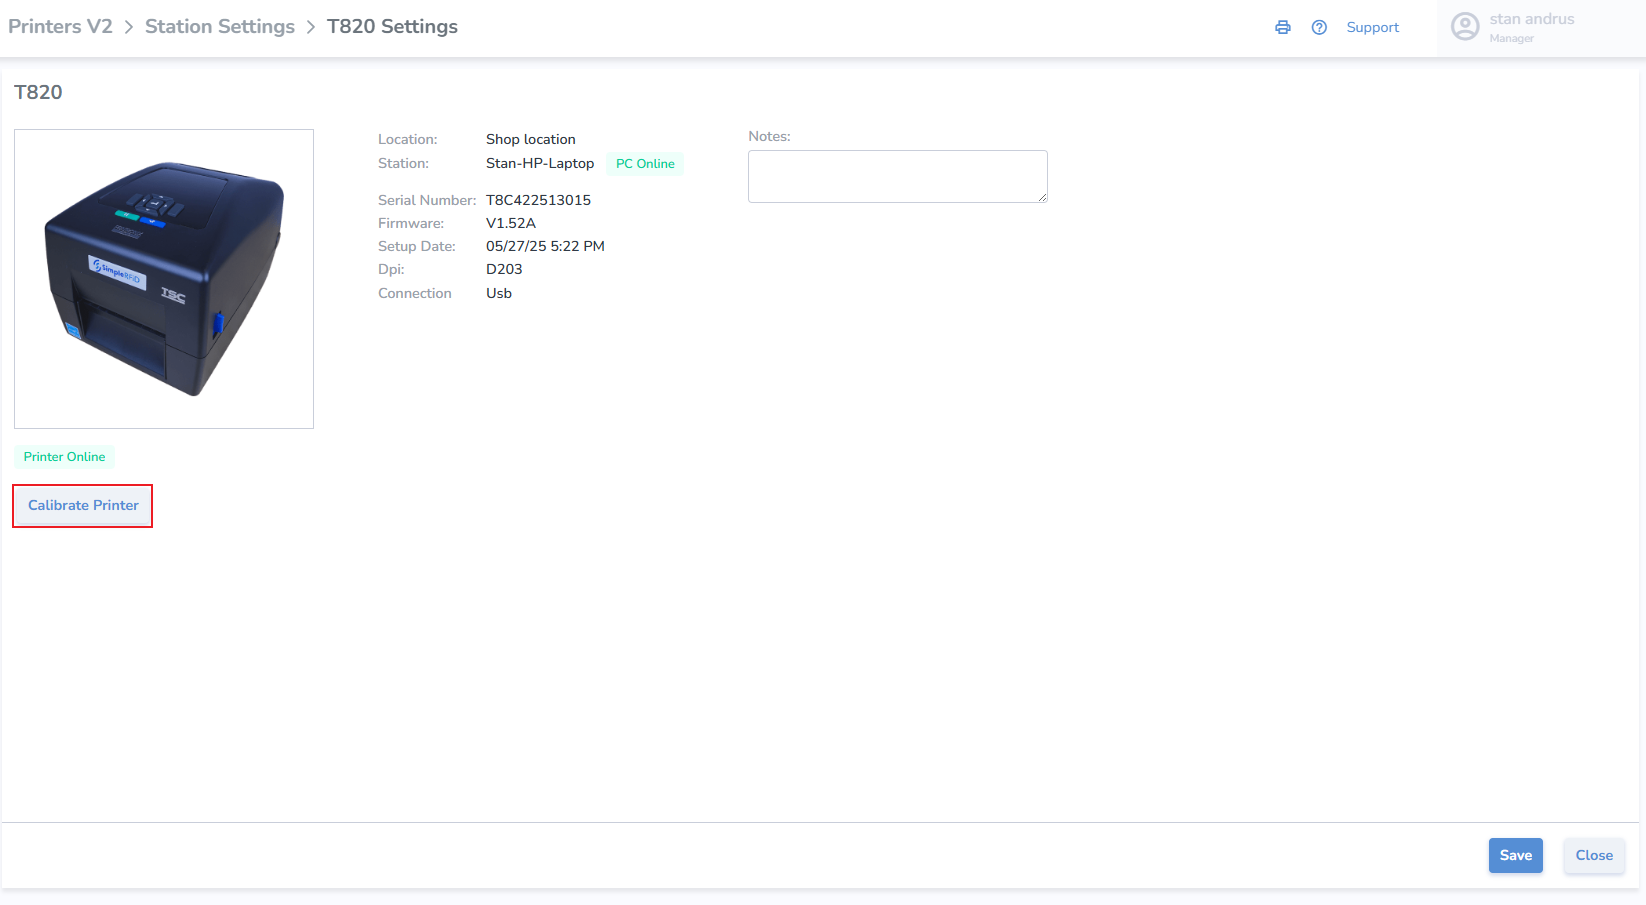Image resolution: width=1646 pixels, height=905 pixels.
Task: Close the T820 settings page
Action: pyautogui.click(x=1594, y=856)
